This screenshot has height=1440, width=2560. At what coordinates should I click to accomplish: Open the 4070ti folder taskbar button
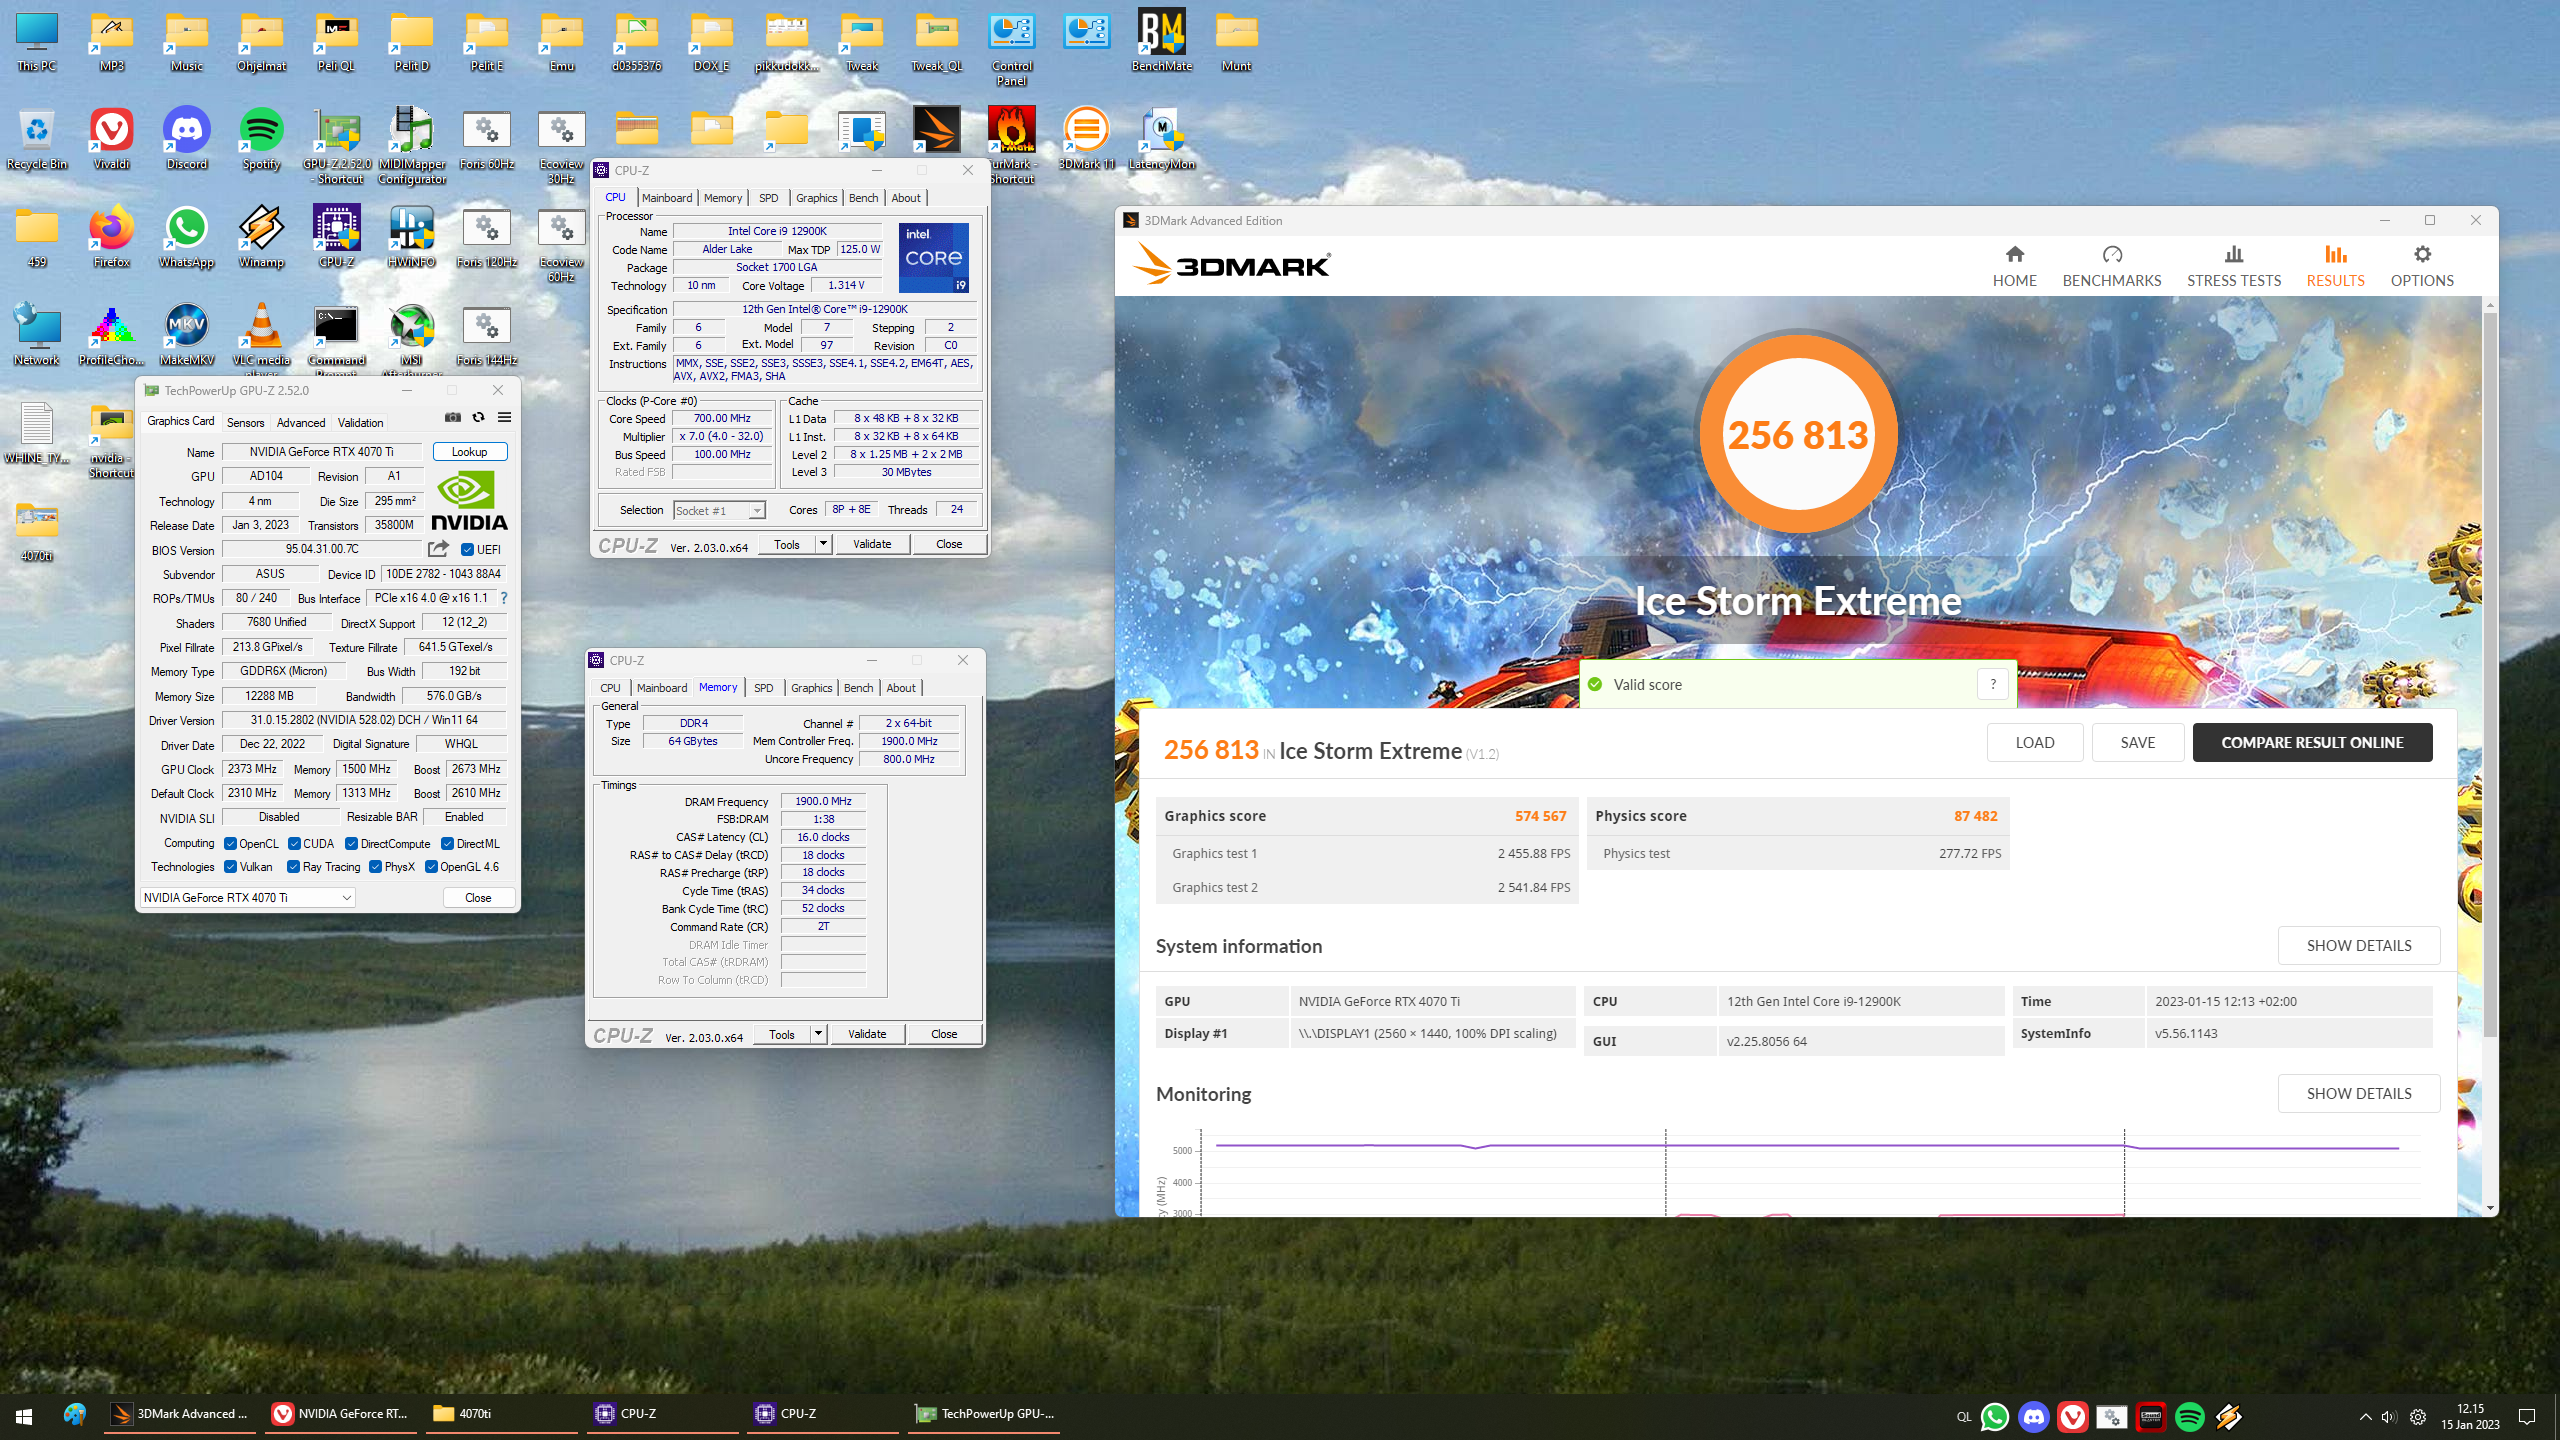500,1414
